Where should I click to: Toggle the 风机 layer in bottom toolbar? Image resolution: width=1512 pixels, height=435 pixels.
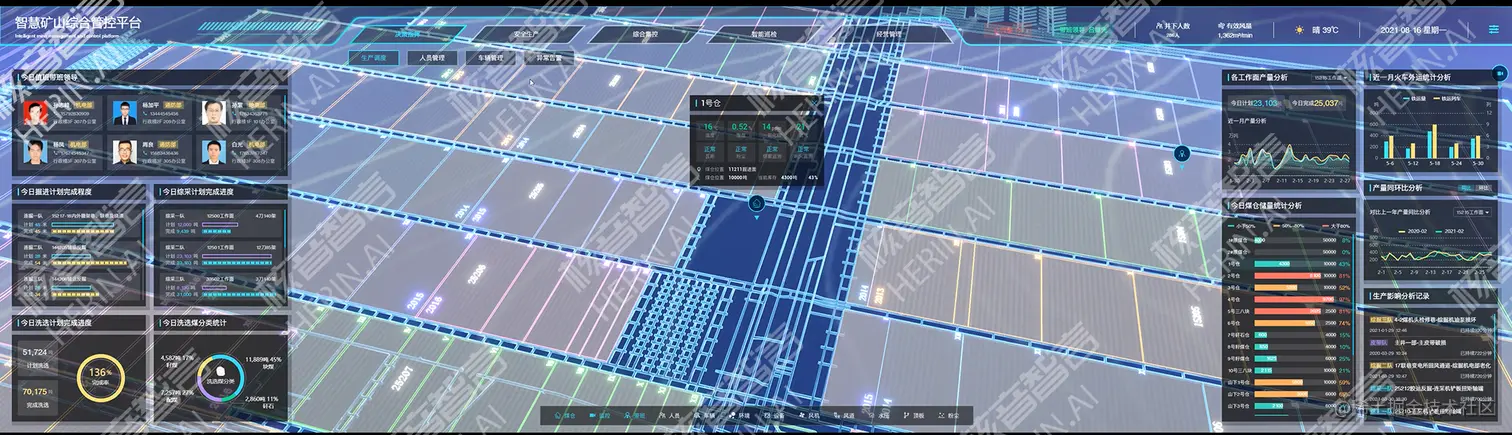pyautogui.click(x=809, y=415)
